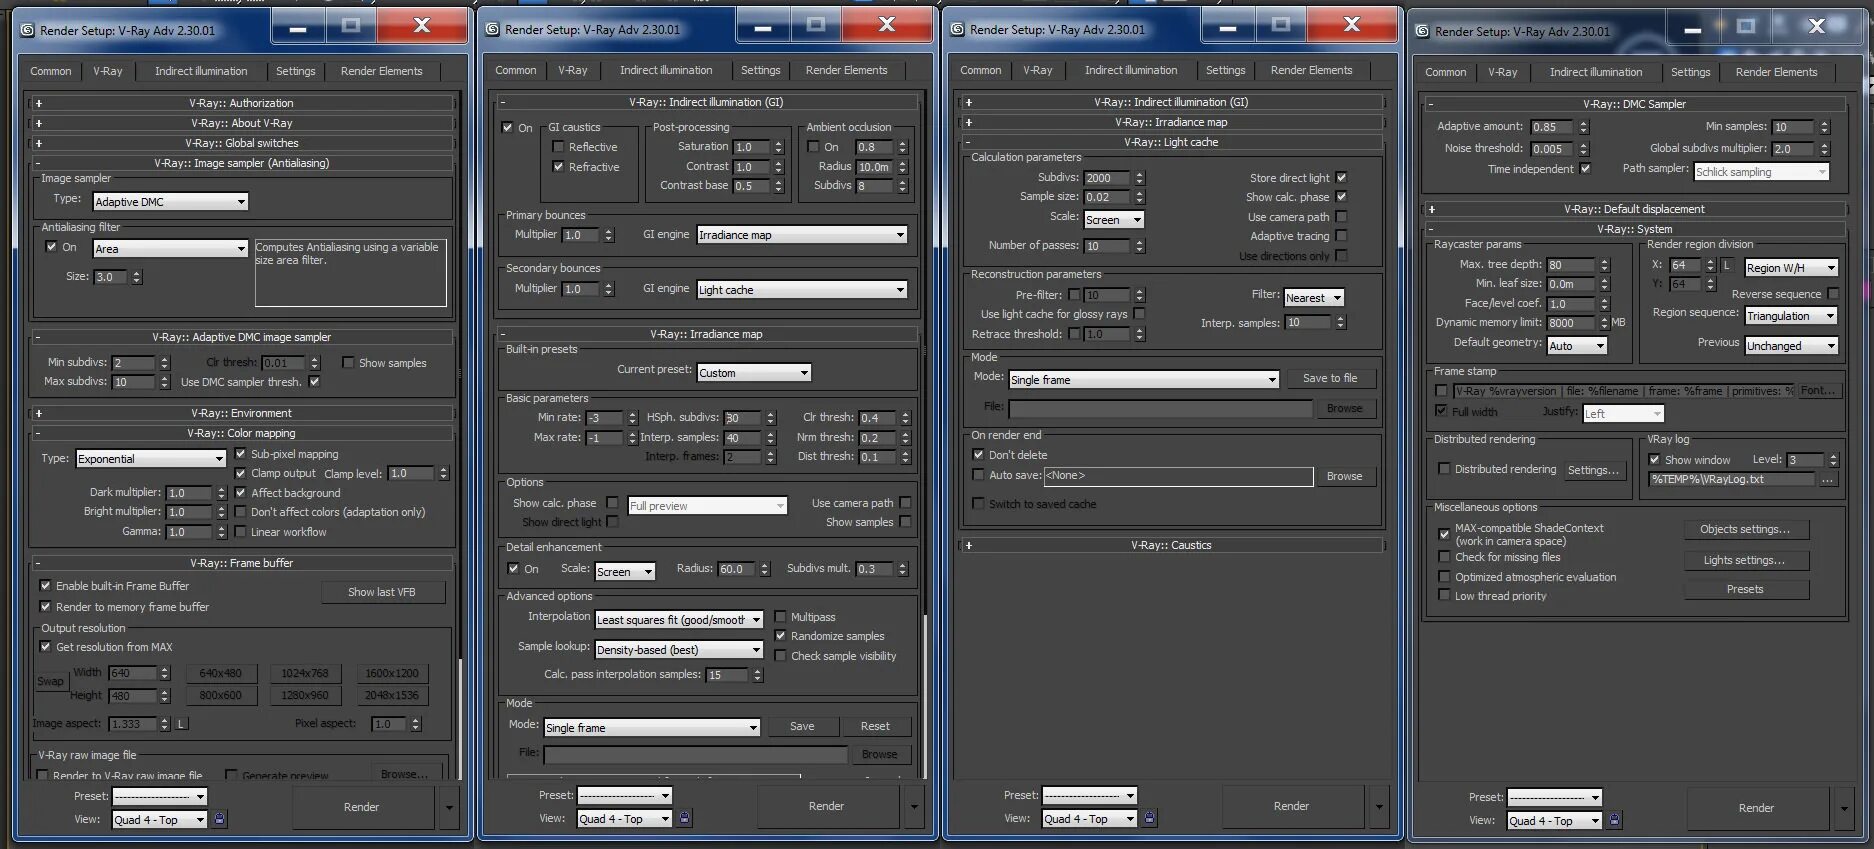Click Lights settings button
The width and height of the screenshot is (1874, 849).
1745,560
